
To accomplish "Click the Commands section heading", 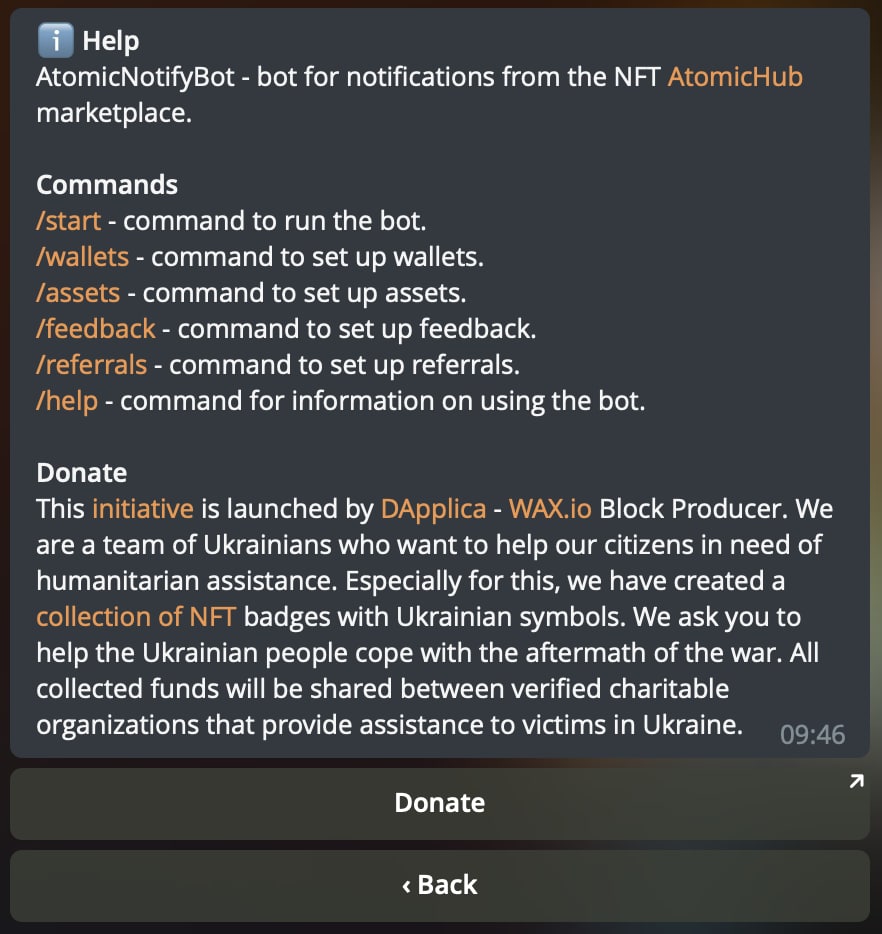I will pyautogui.click(x=107, y=185).
